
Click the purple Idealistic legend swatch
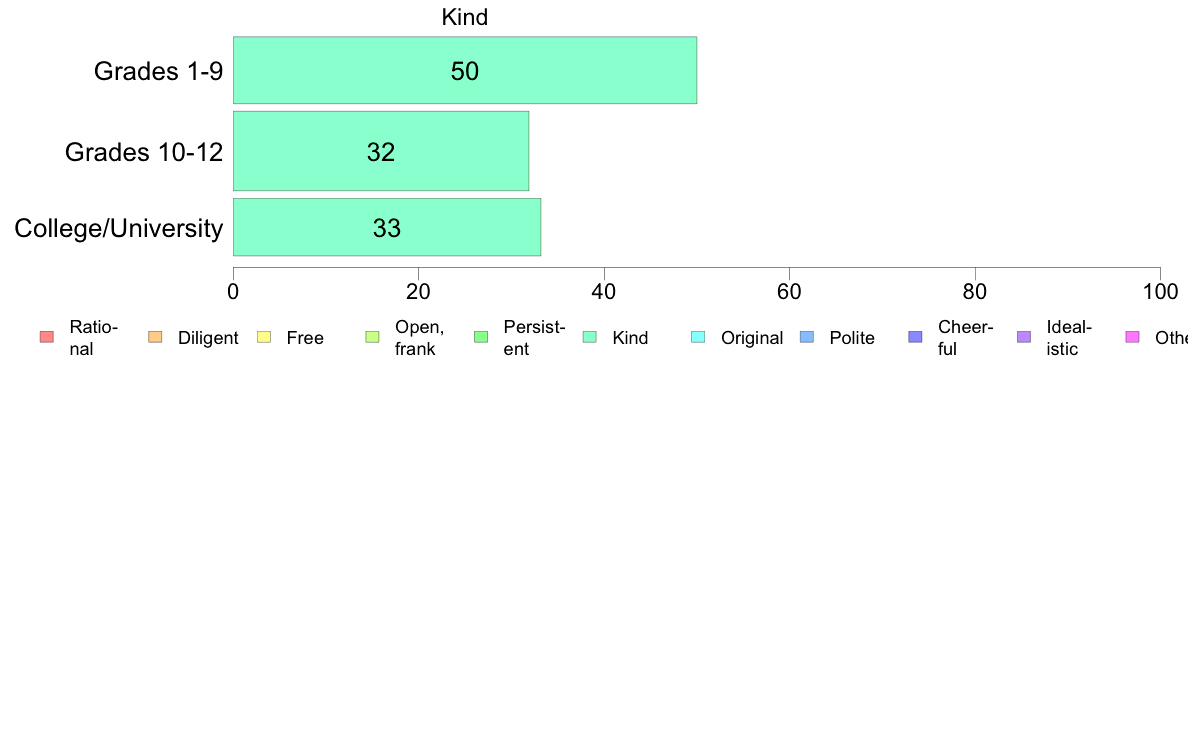(1024, 337)
